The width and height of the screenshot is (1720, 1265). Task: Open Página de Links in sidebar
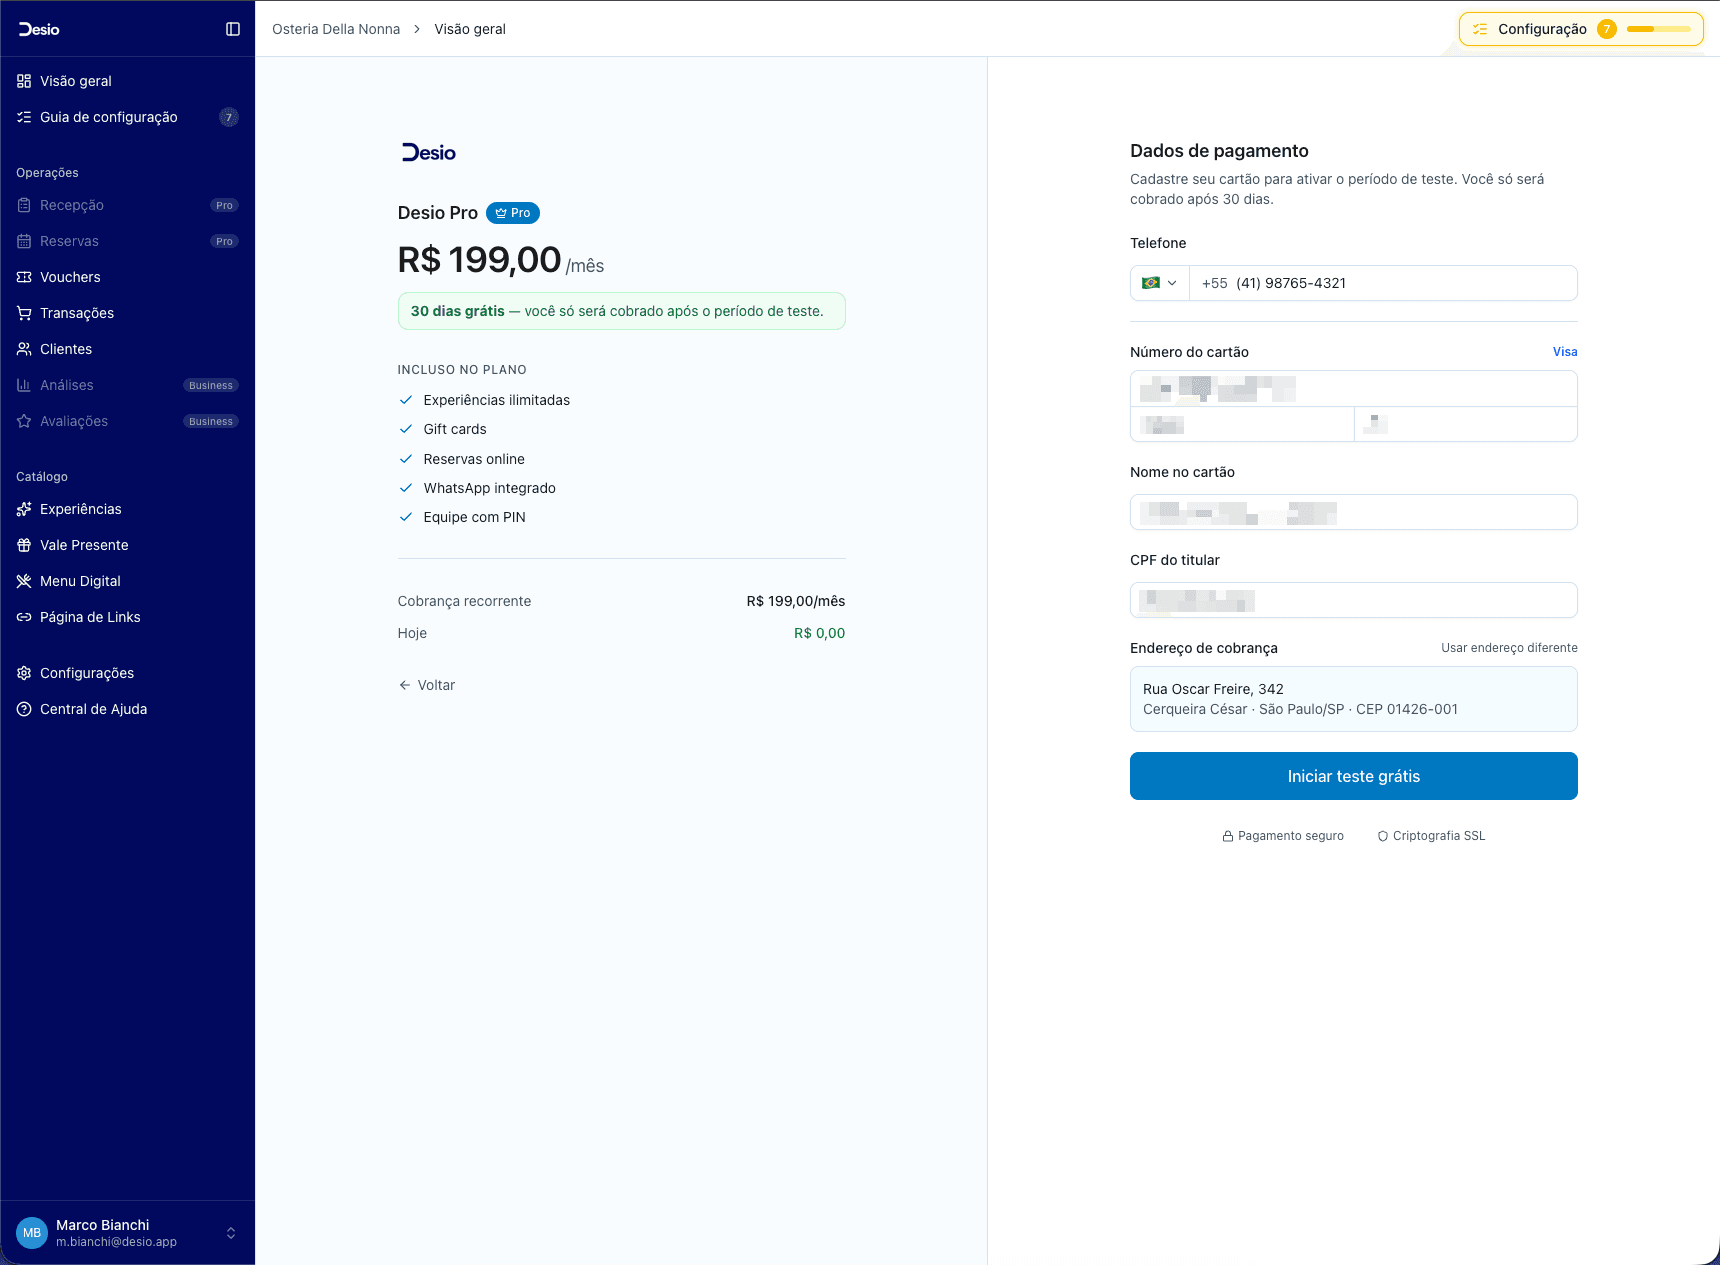128,617
